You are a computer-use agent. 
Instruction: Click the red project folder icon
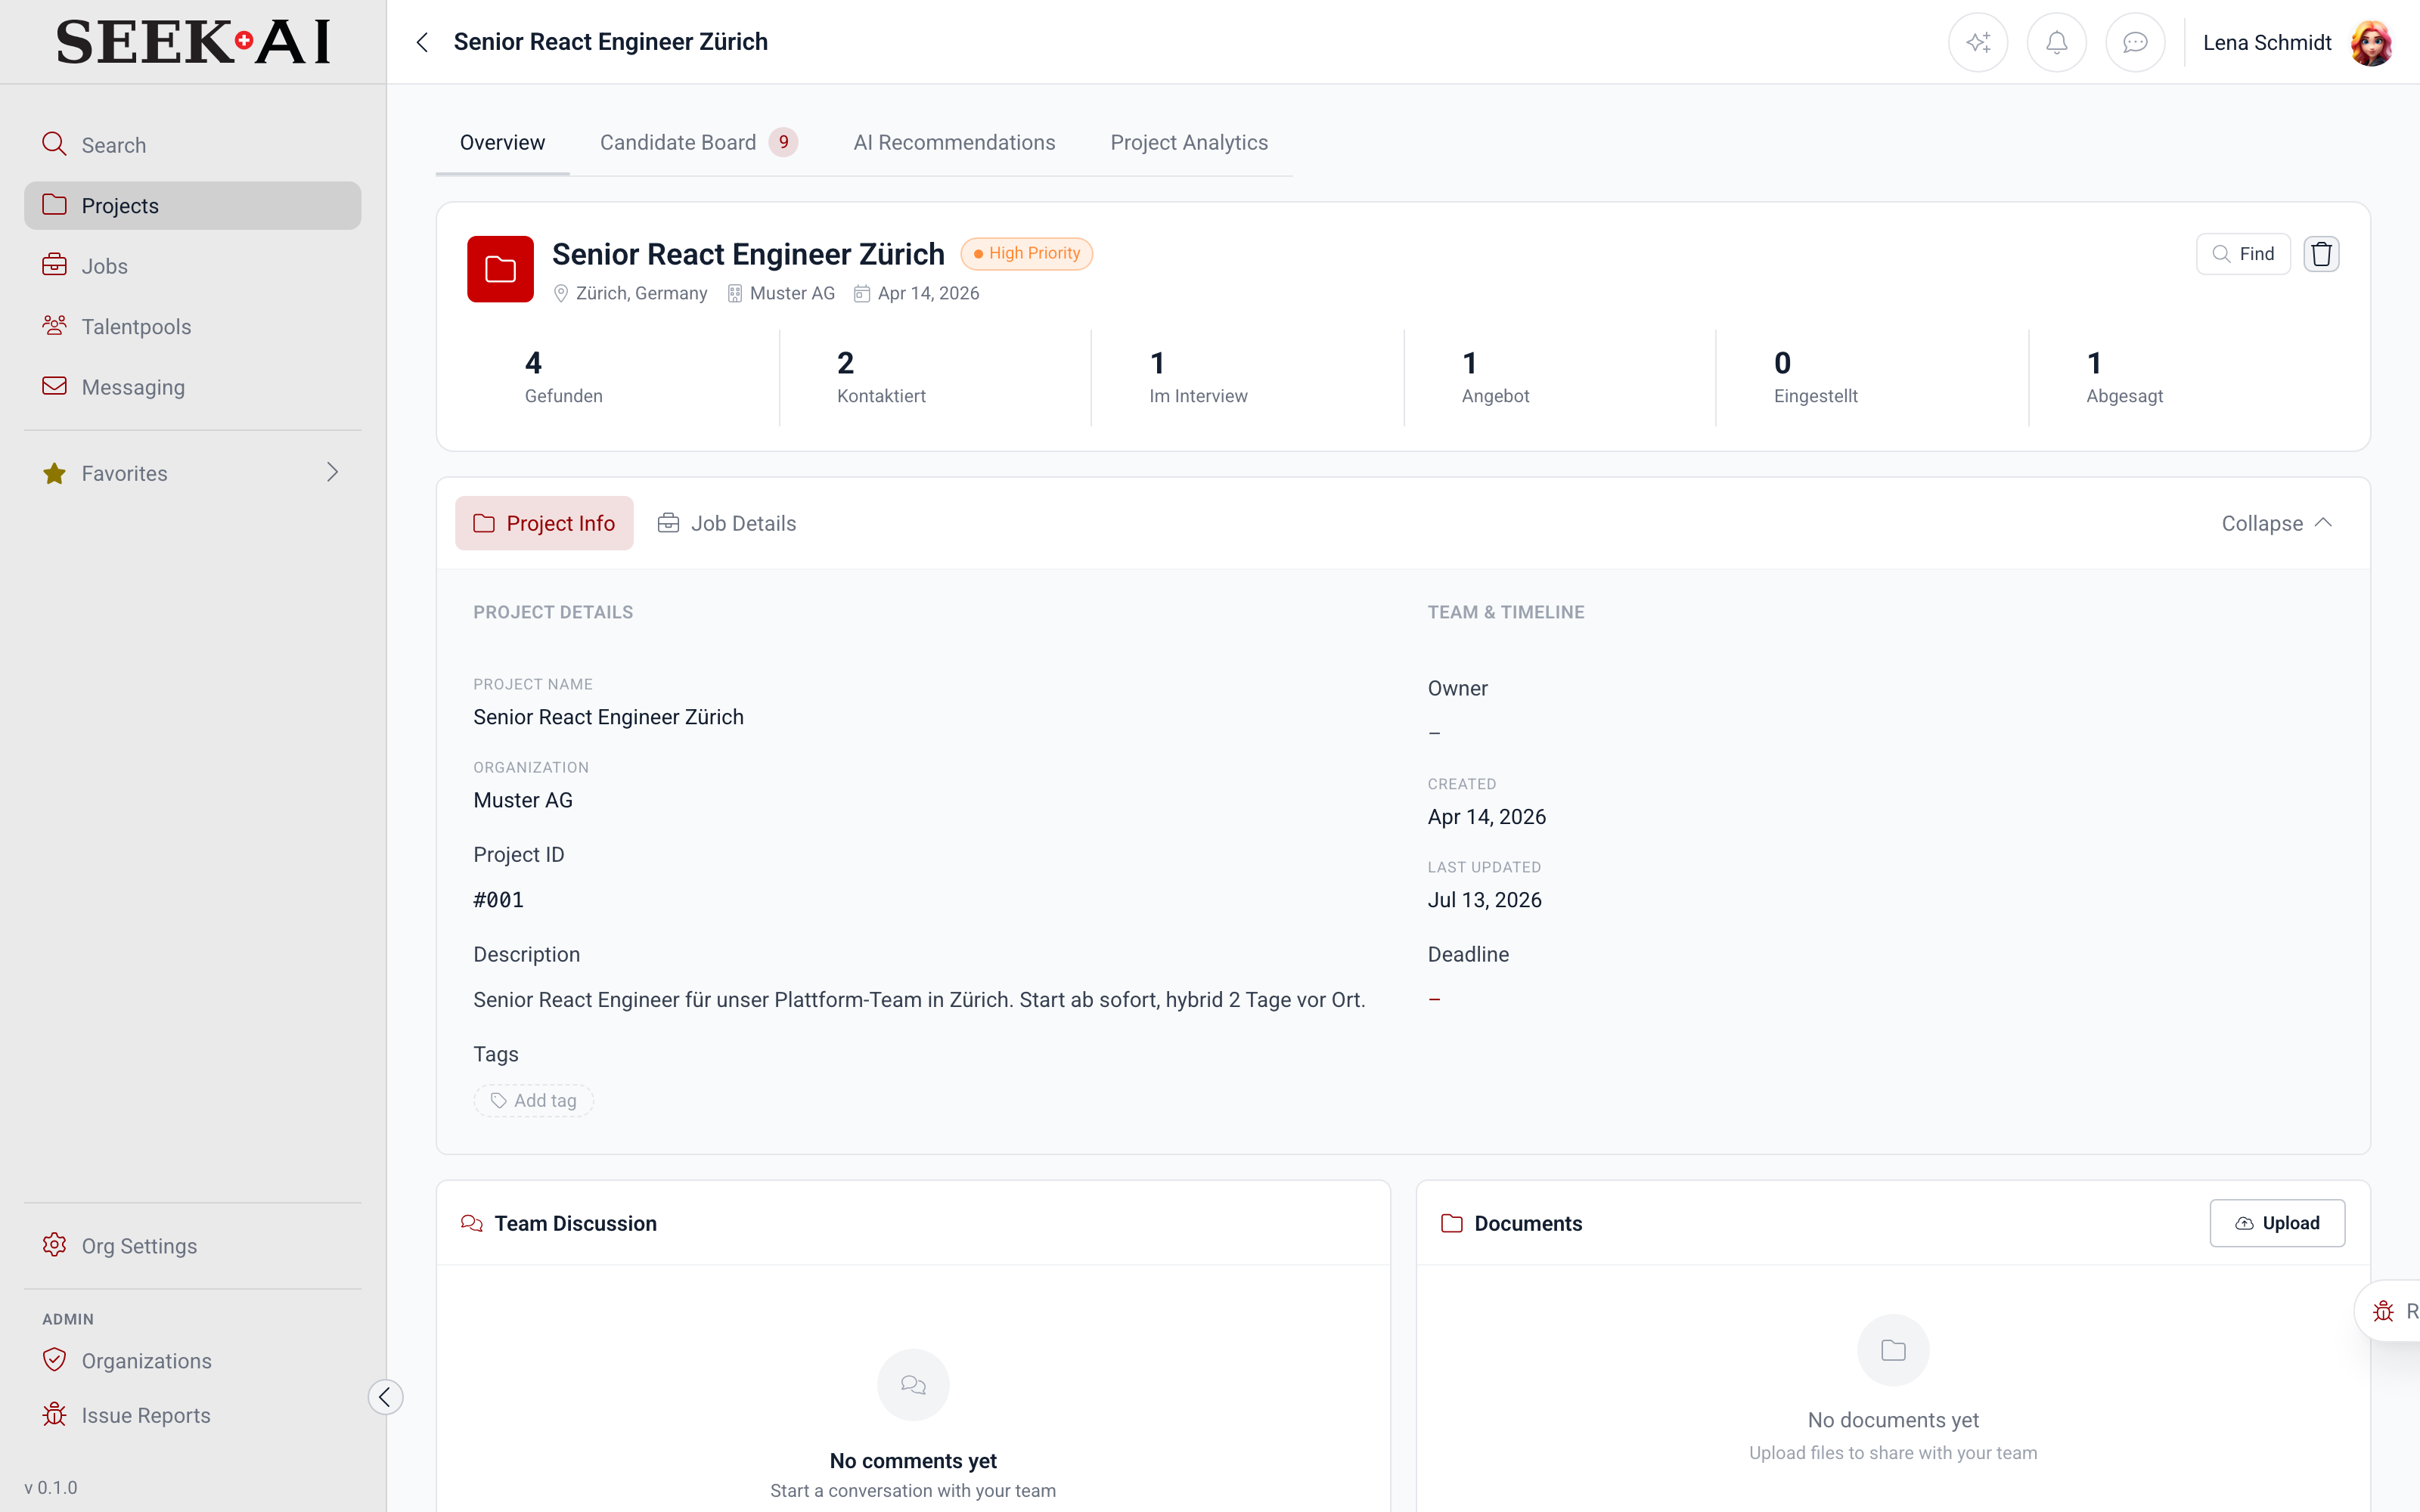(x=500, y=269)
